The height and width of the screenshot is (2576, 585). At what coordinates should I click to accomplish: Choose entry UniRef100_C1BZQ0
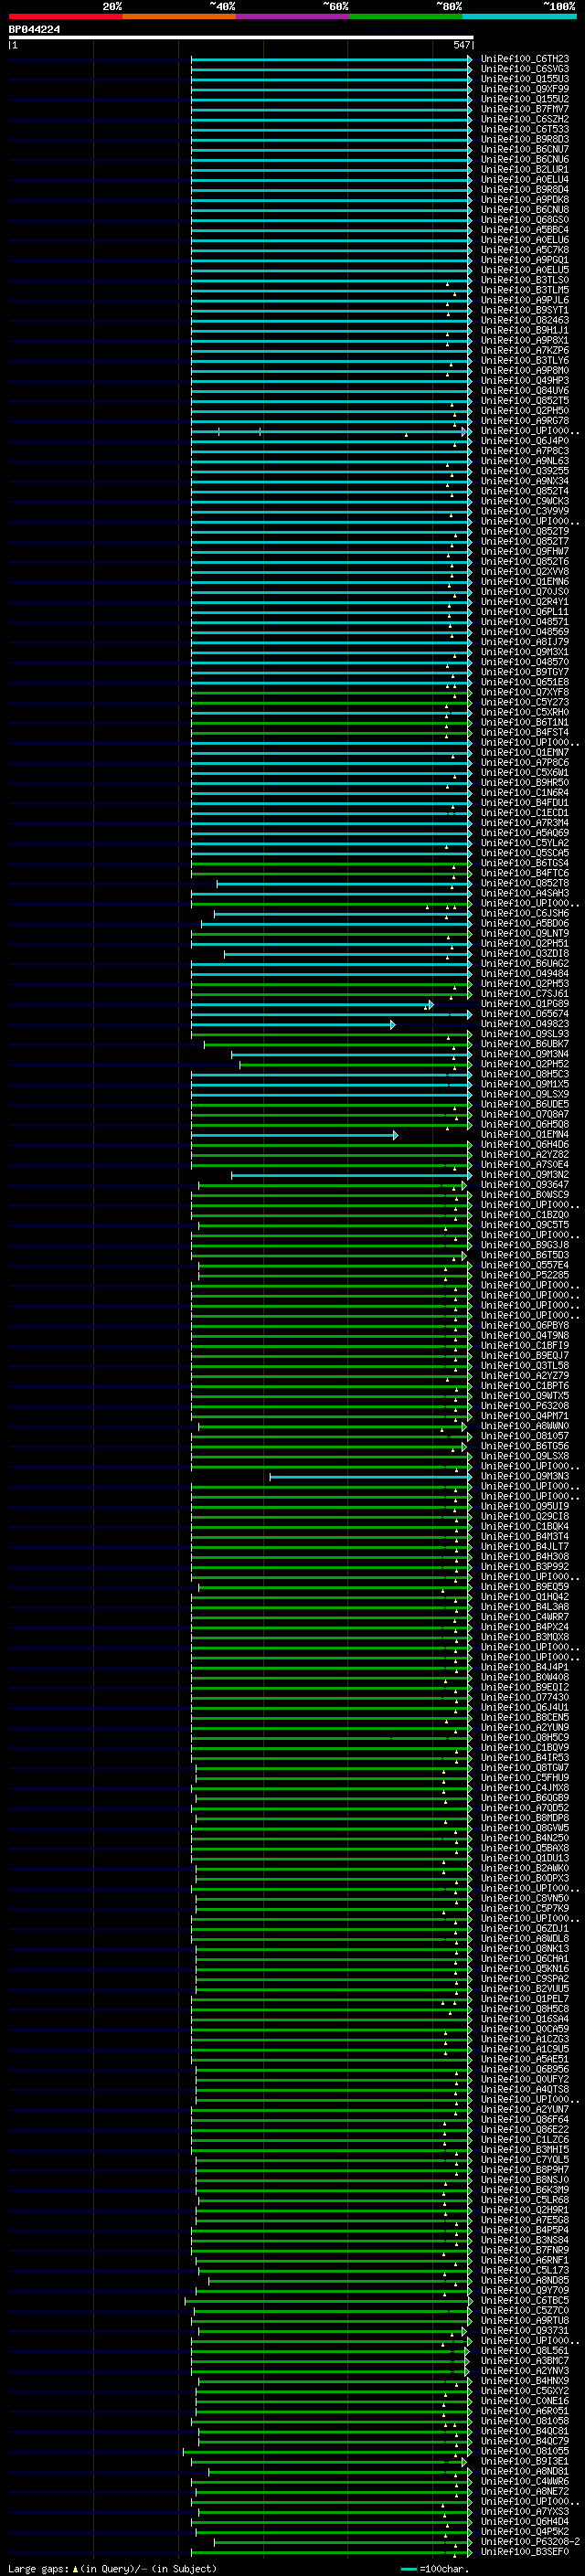(525, 1215)
